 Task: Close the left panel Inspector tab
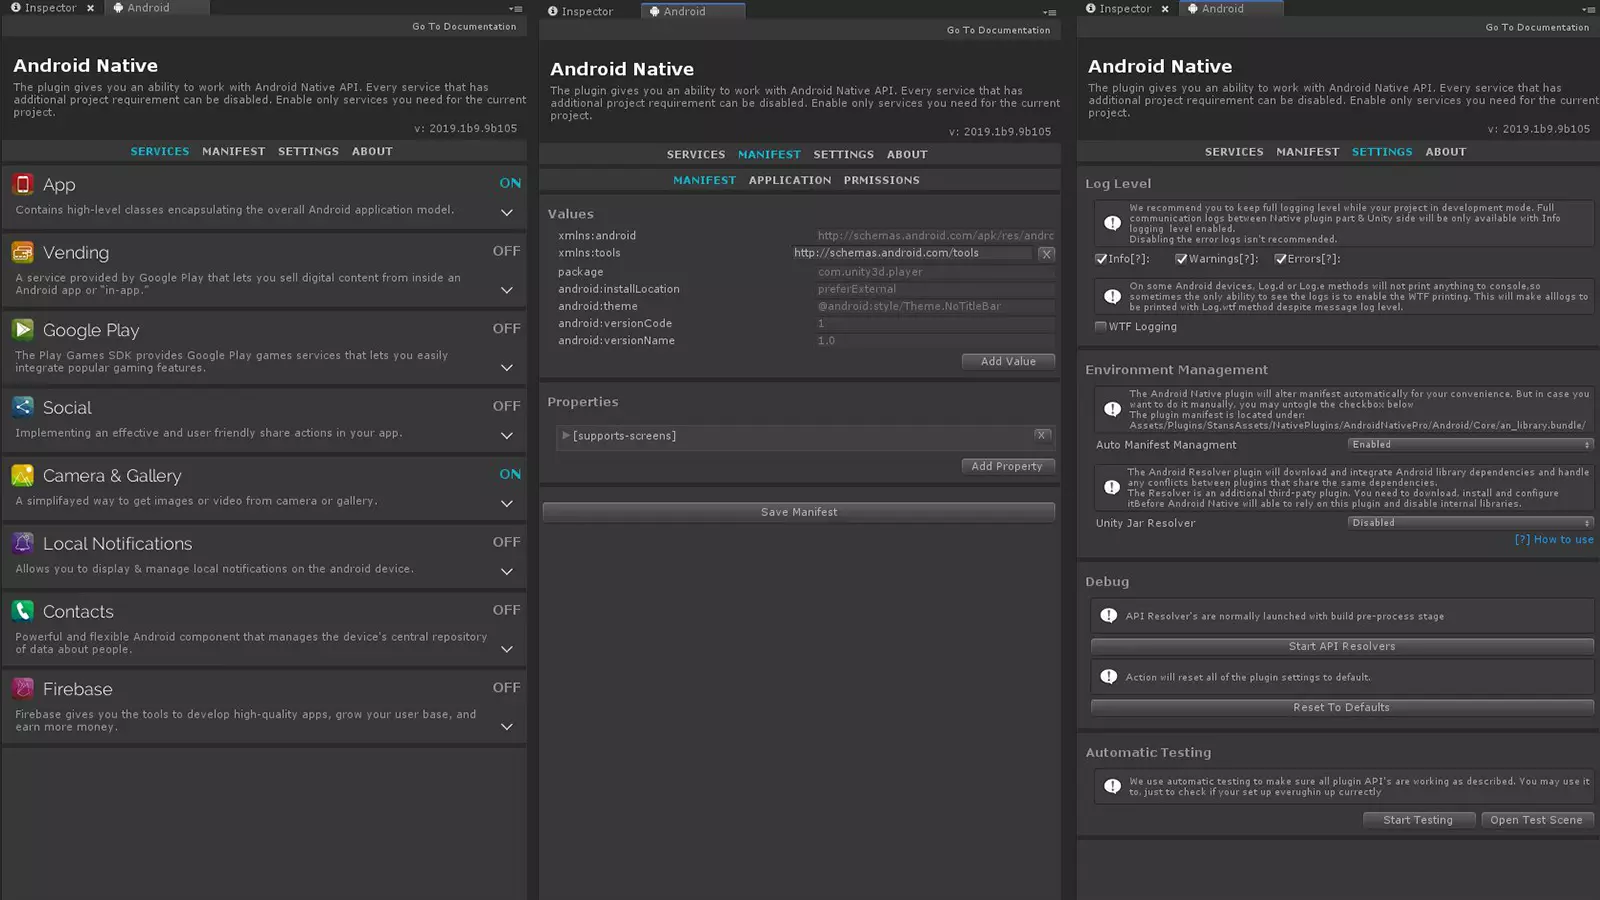pos(90,8)
